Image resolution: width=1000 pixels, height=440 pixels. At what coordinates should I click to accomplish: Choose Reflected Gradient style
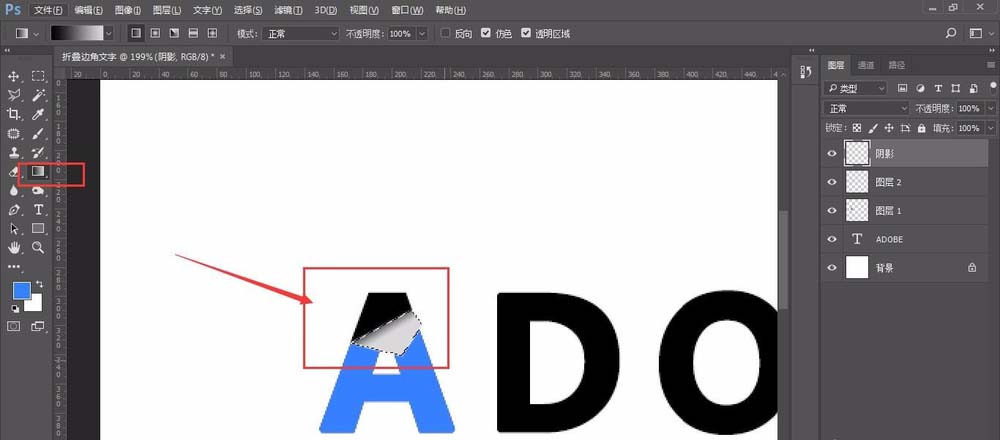click(x=193, y=33)
